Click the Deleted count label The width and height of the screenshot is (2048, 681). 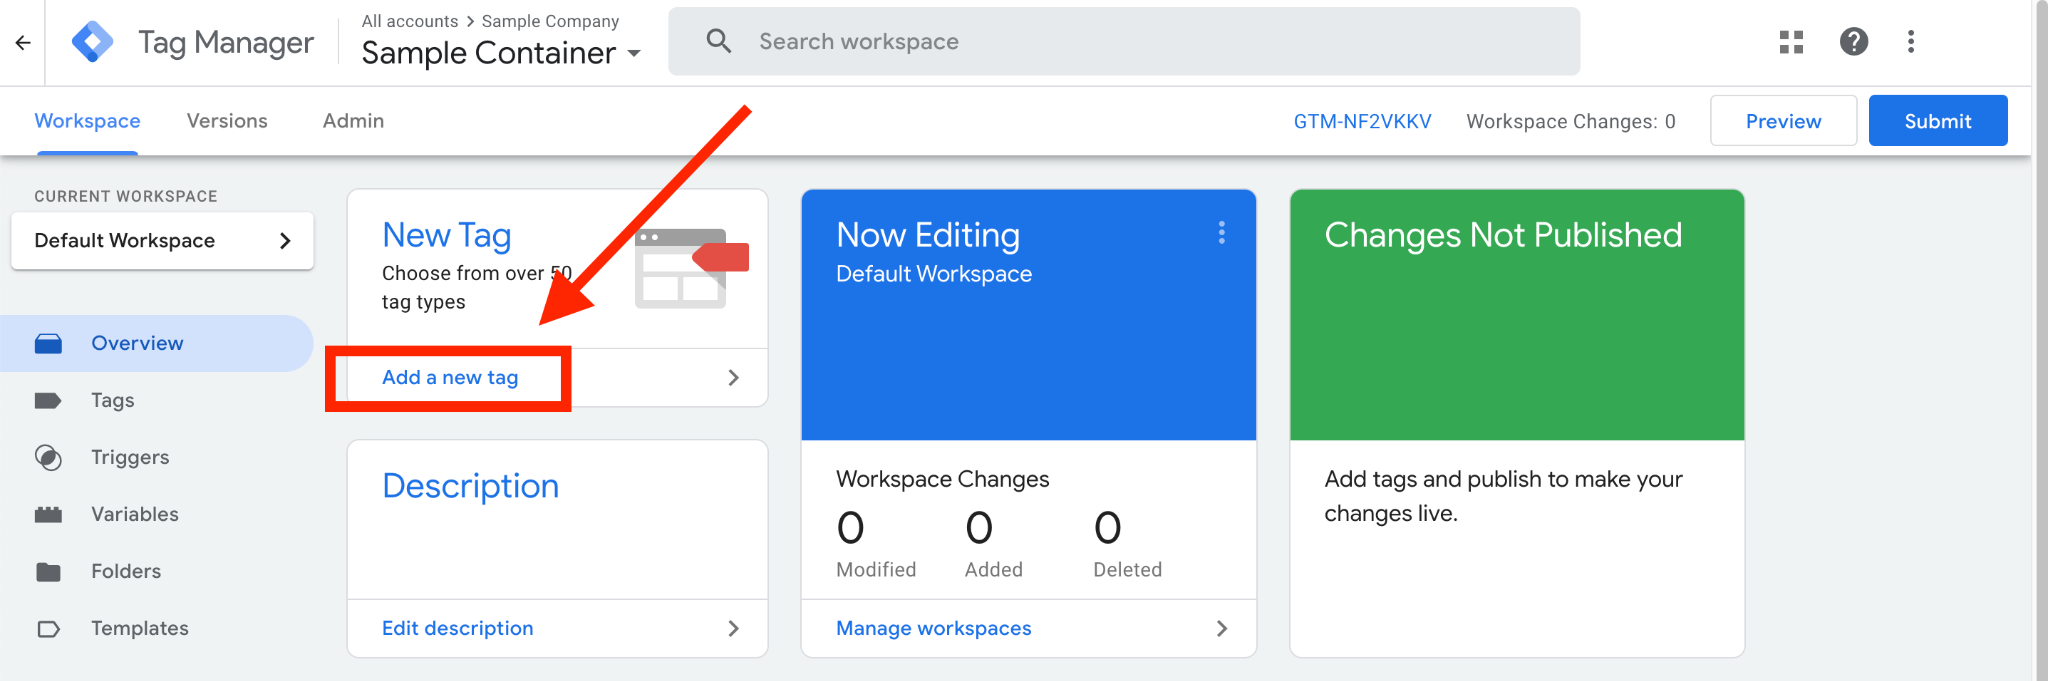1127,570
